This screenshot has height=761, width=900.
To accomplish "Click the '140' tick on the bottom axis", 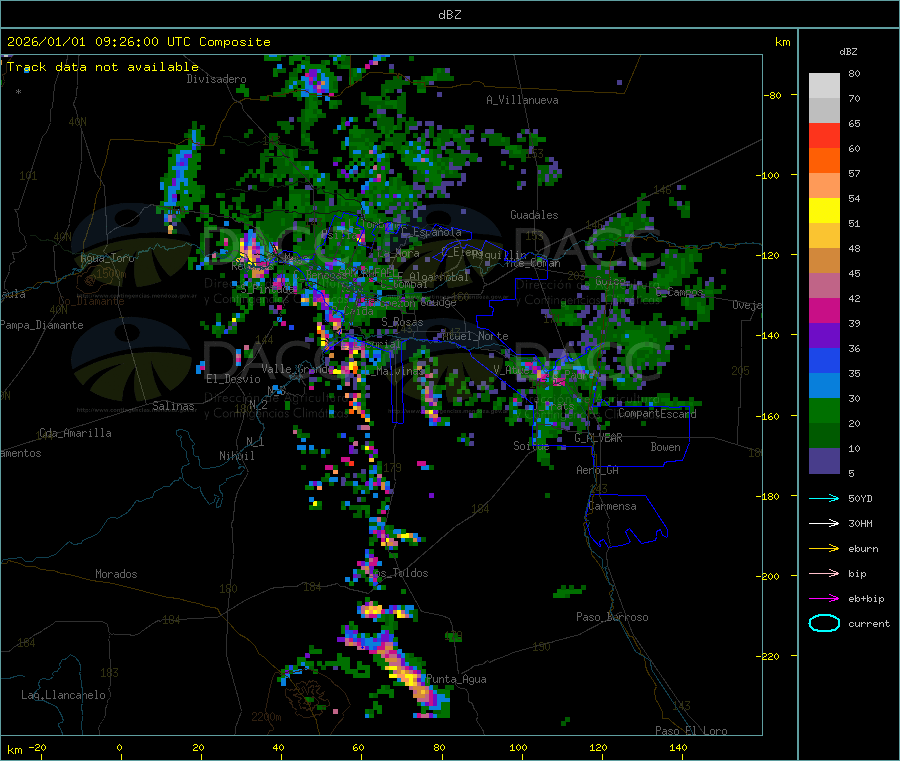I will [678, 747].
